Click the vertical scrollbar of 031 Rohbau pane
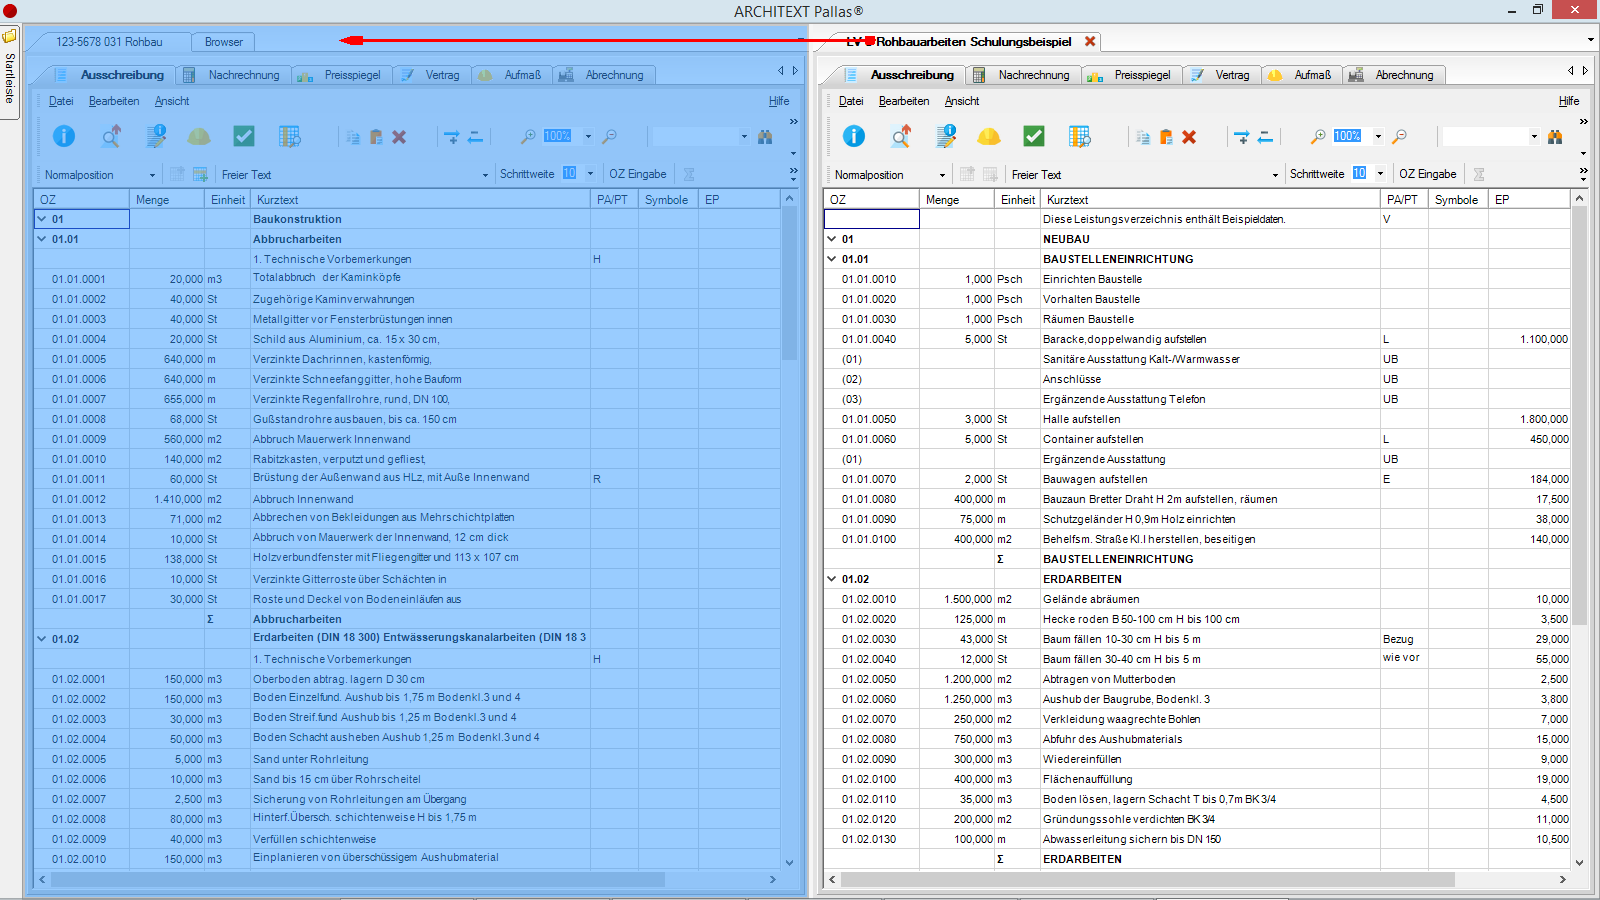1600x900 pixels. 789,282
